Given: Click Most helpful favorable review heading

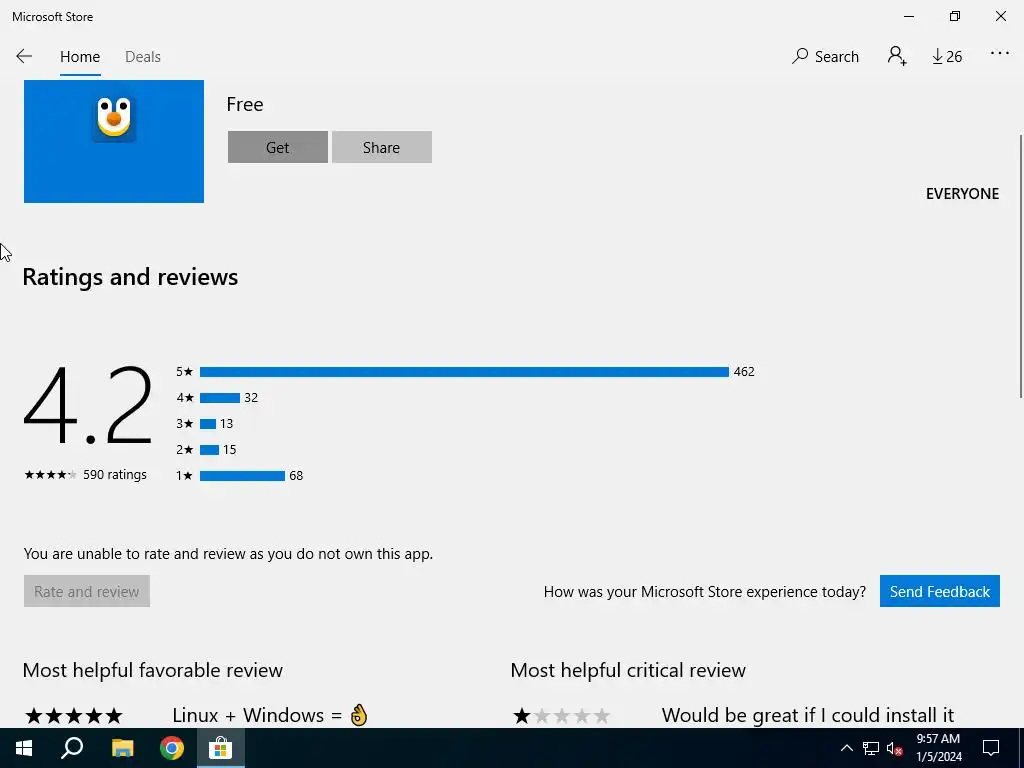Looking at the screenshot, I should pos(153,670).
